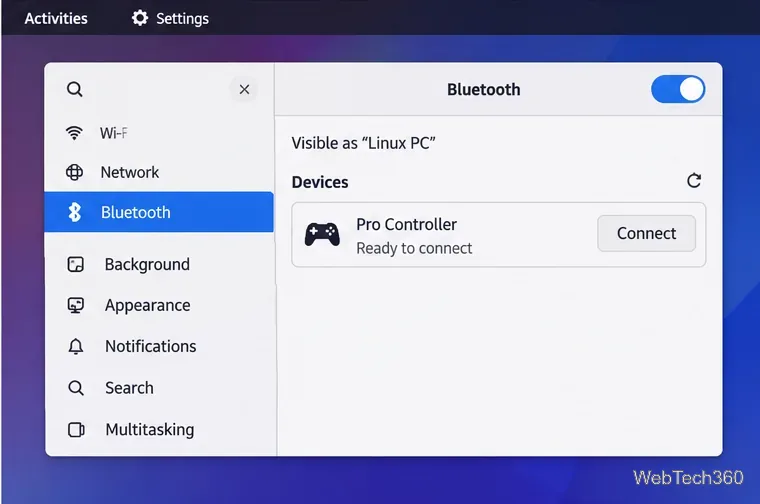Go to the Background settings panel
Image resolution: width=760 pixels, height=504 pixels.
coord(159,264)
